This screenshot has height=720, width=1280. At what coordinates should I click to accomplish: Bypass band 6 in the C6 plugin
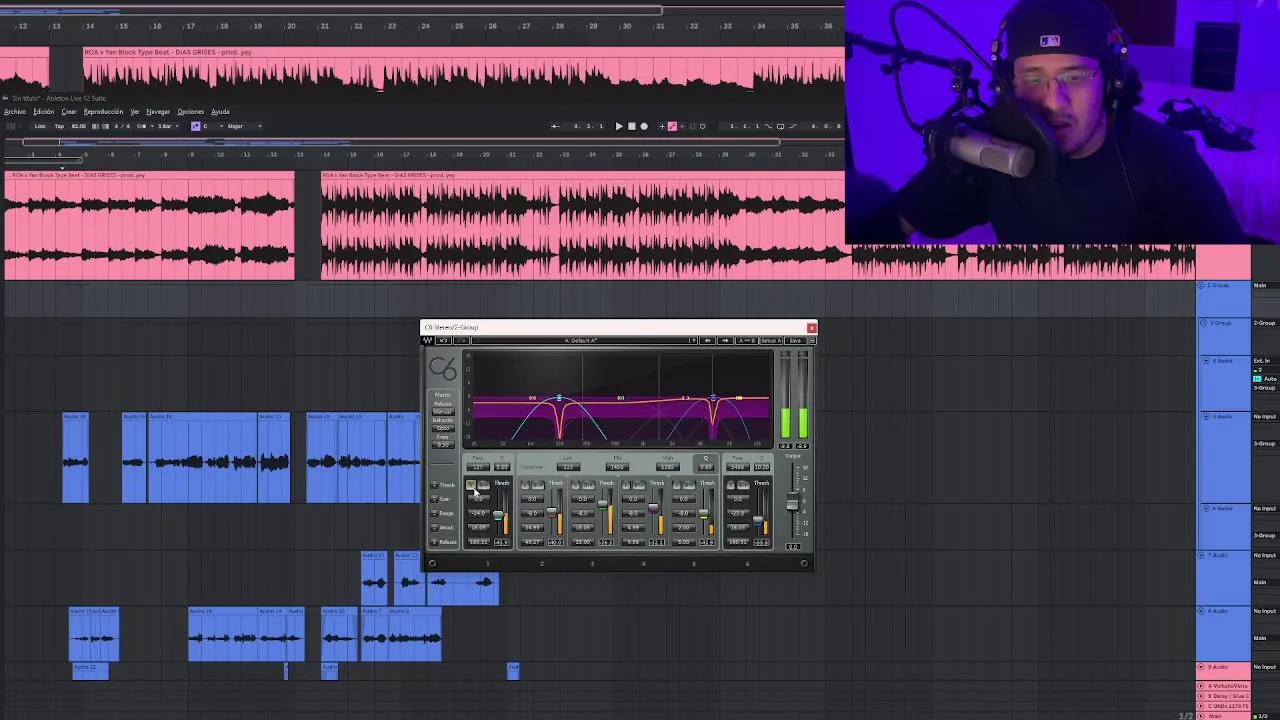[x=744, y=485]
